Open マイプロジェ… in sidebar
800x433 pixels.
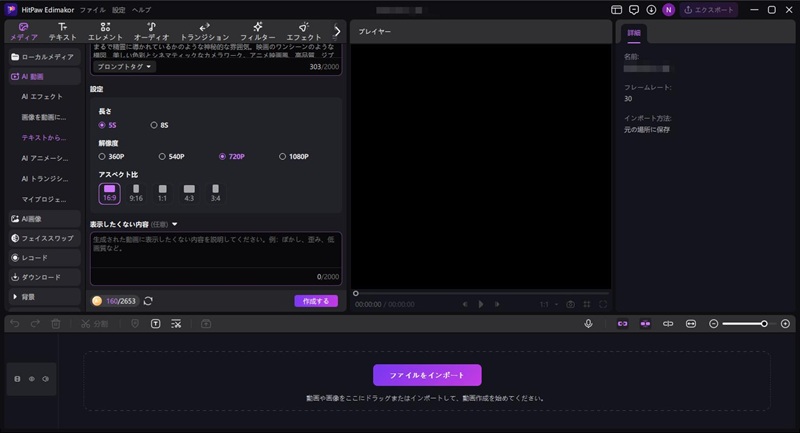coord(44,199)
